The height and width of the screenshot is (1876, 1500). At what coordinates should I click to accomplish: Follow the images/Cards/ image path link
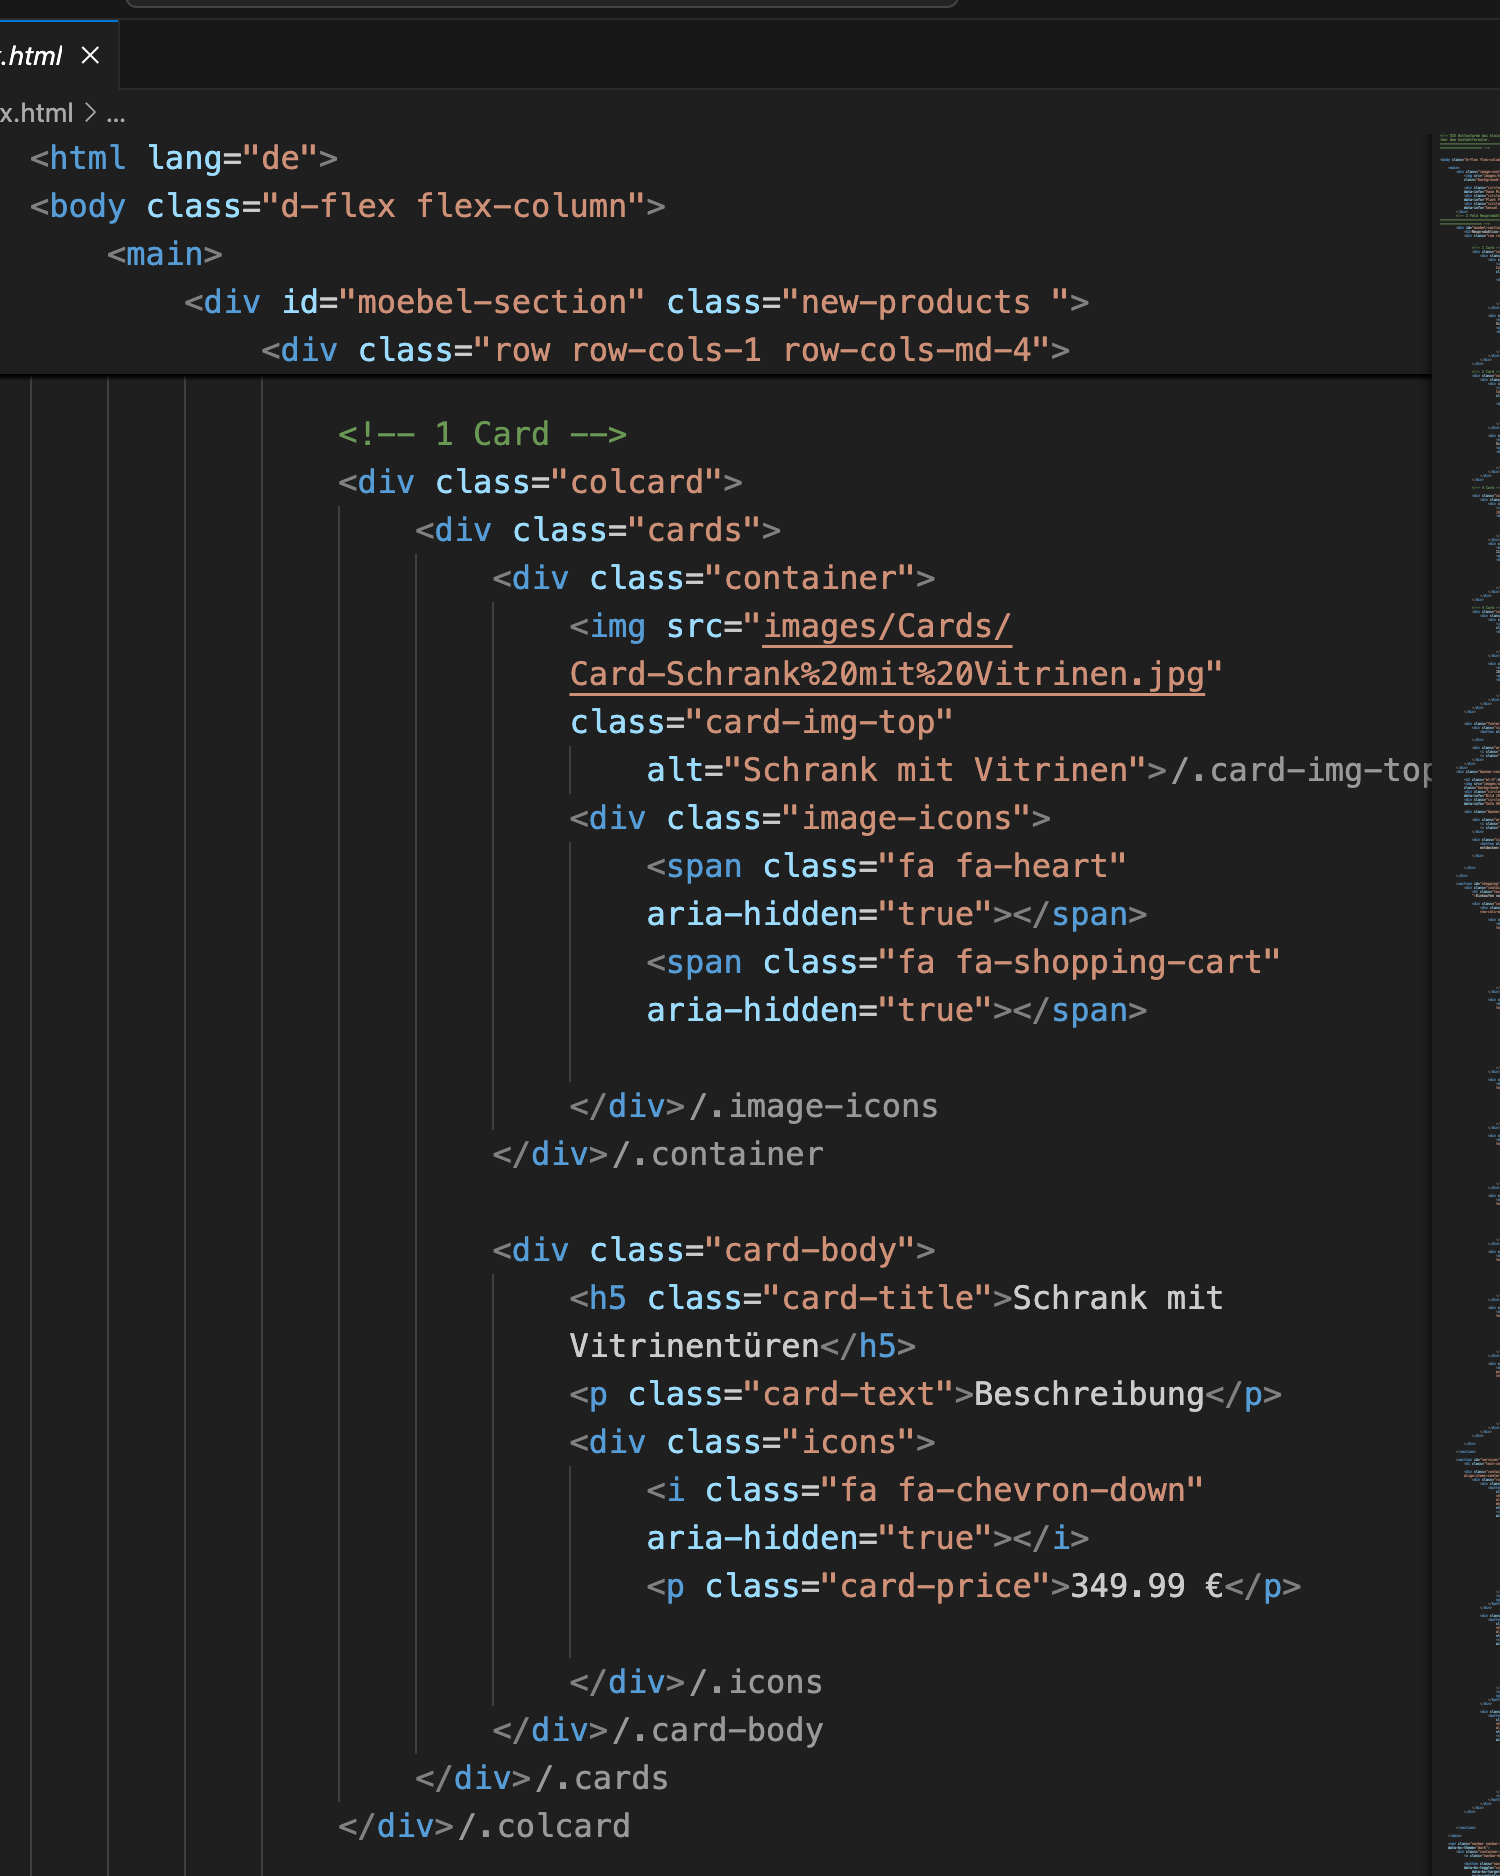pos(887,626)
